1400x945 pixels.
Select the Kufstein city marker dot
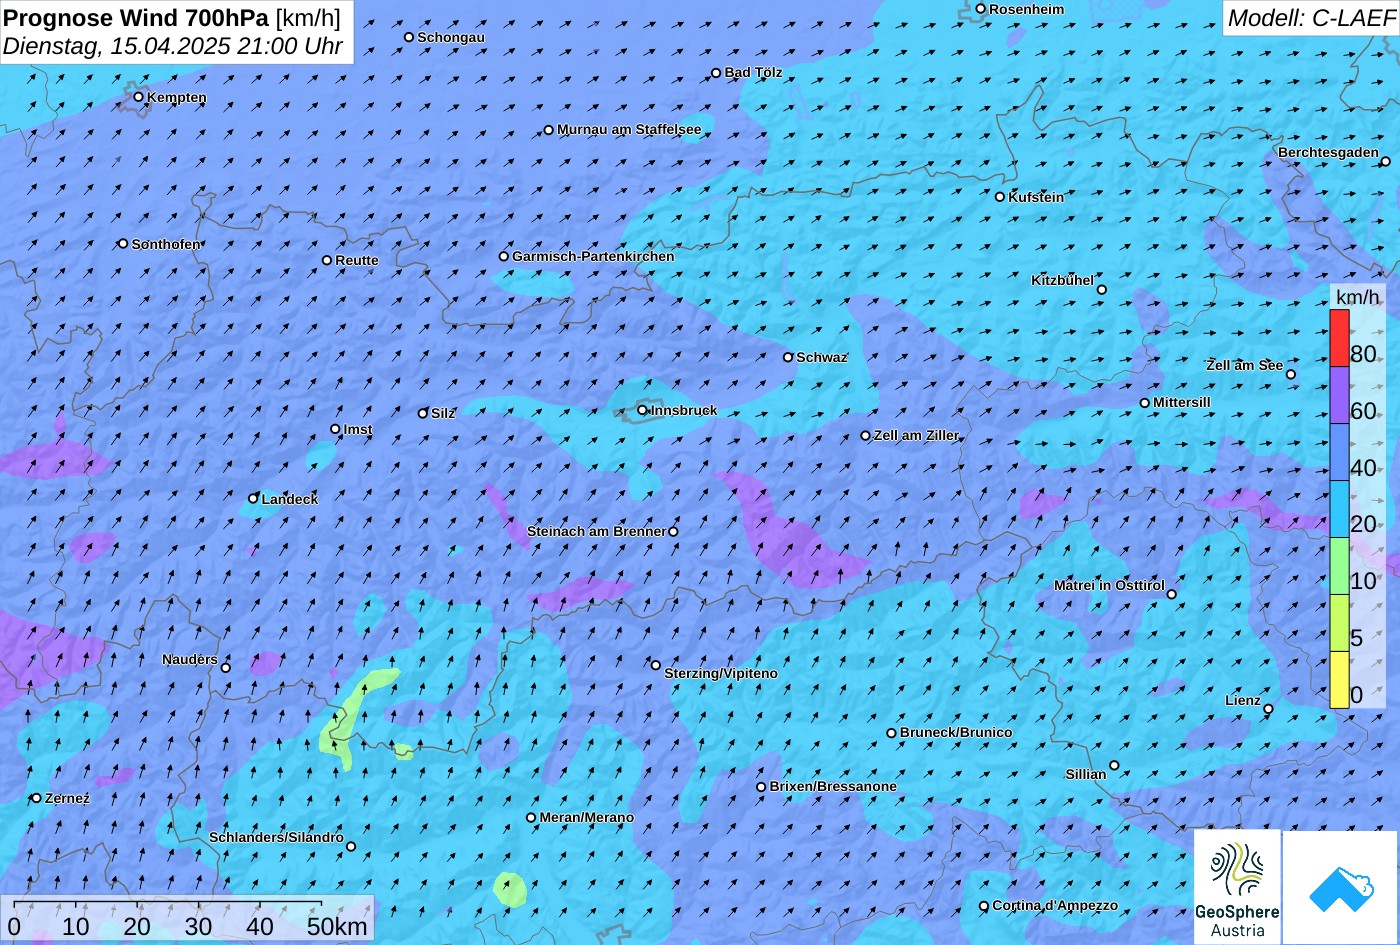[999, 197]
